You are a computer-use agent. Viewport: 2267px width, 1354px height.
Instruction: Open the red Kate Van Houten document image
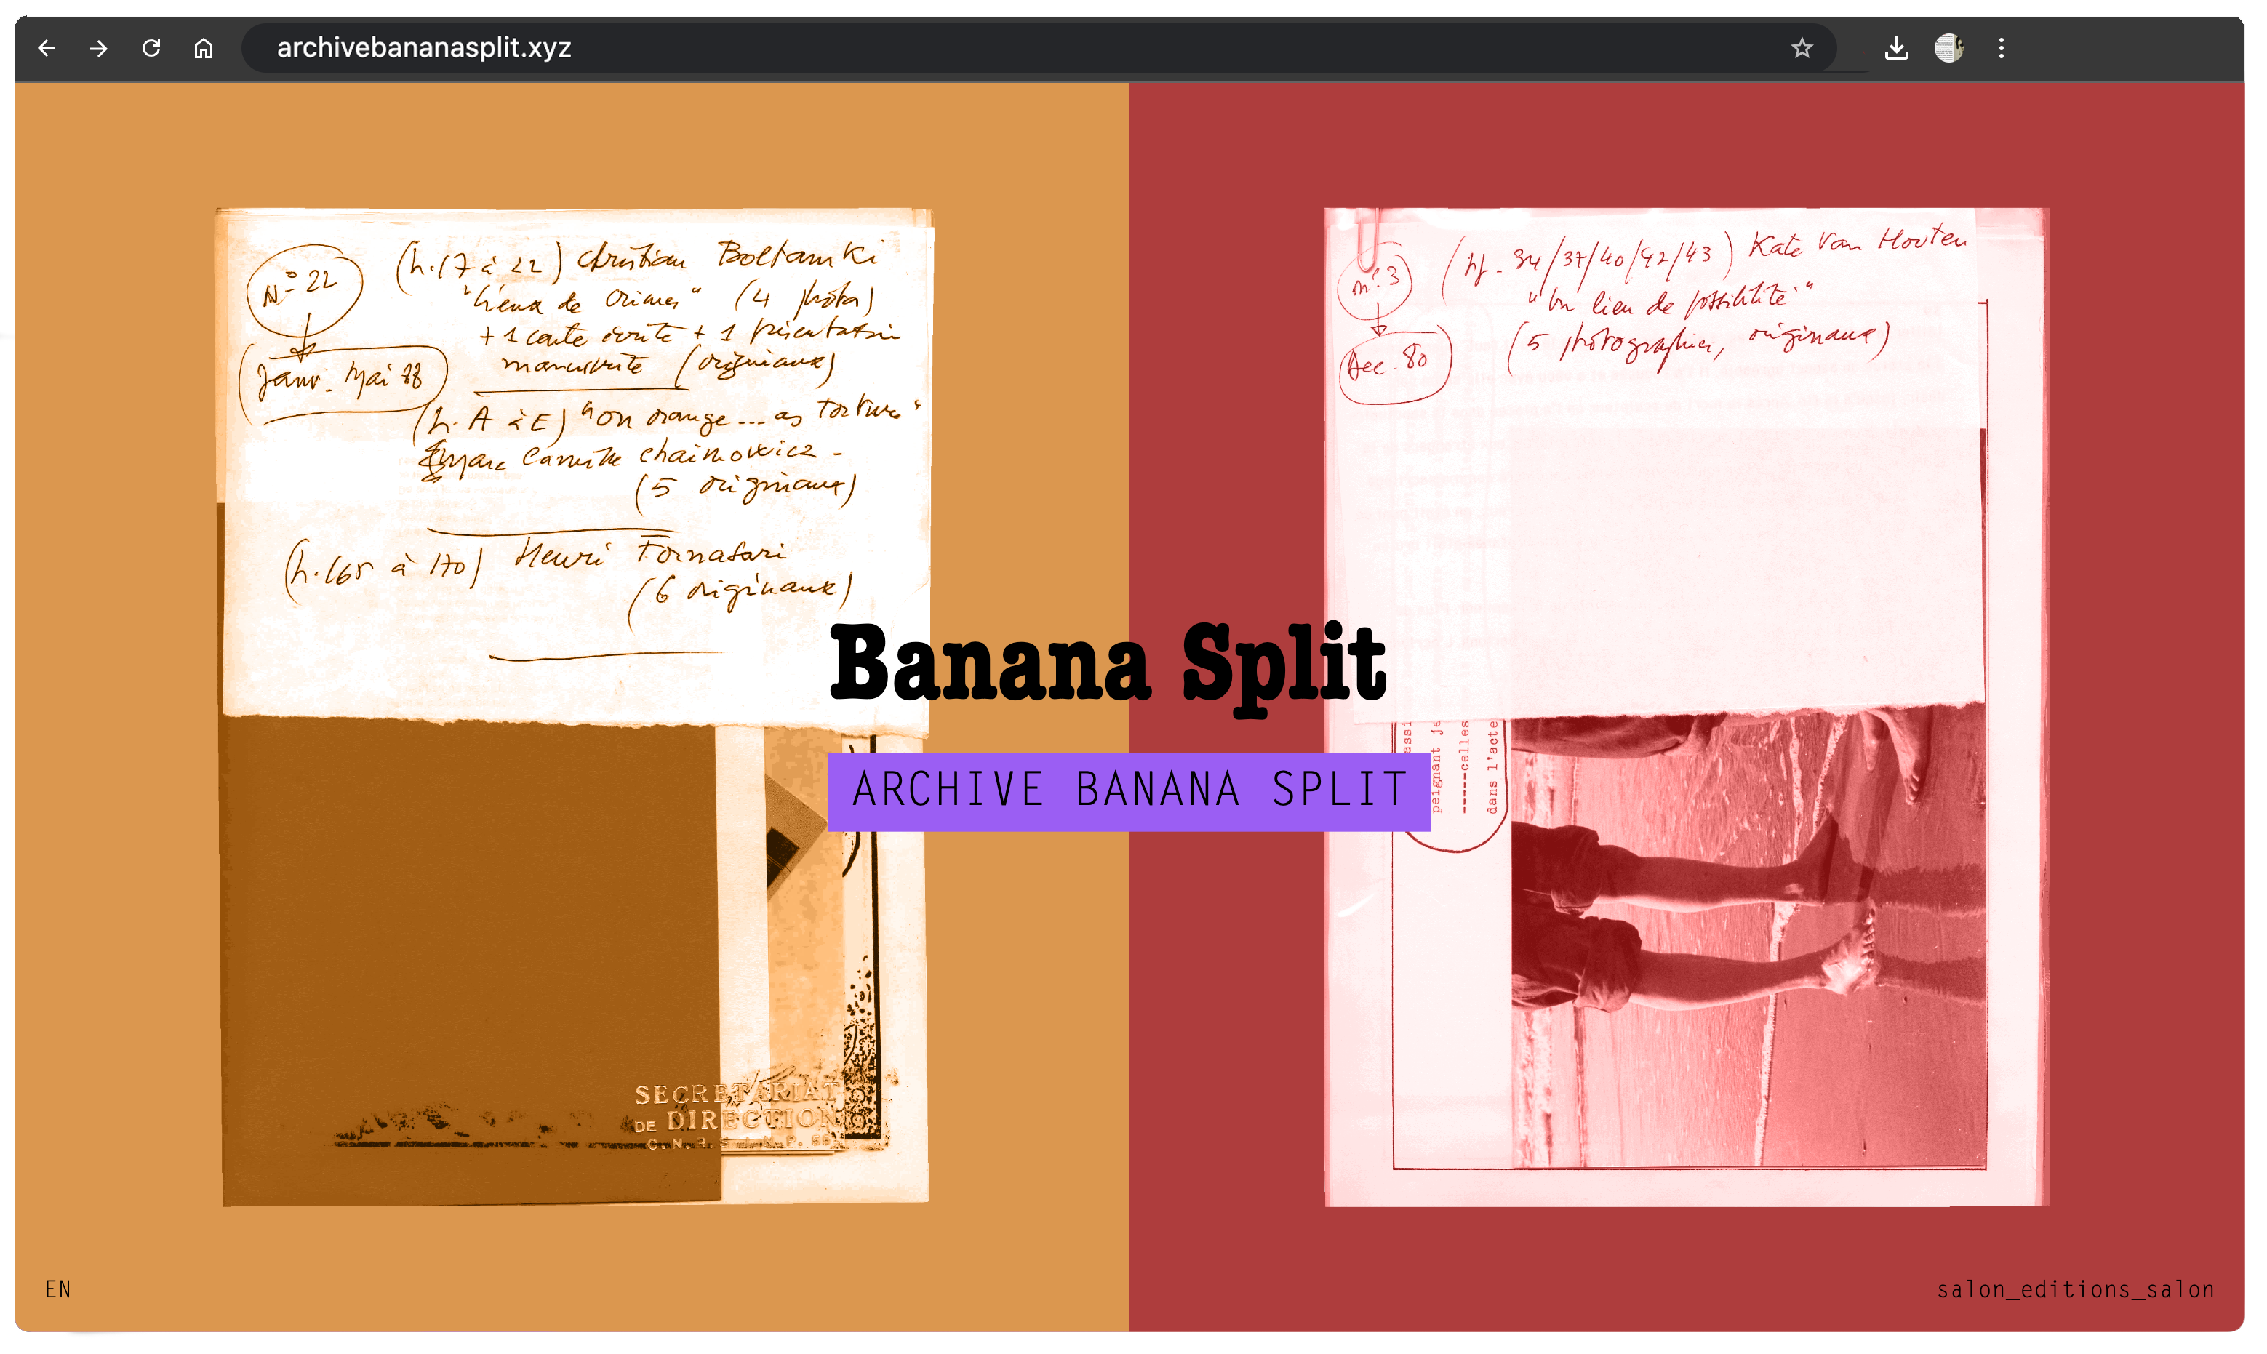pyautogui.click(x=1686, y=706)
